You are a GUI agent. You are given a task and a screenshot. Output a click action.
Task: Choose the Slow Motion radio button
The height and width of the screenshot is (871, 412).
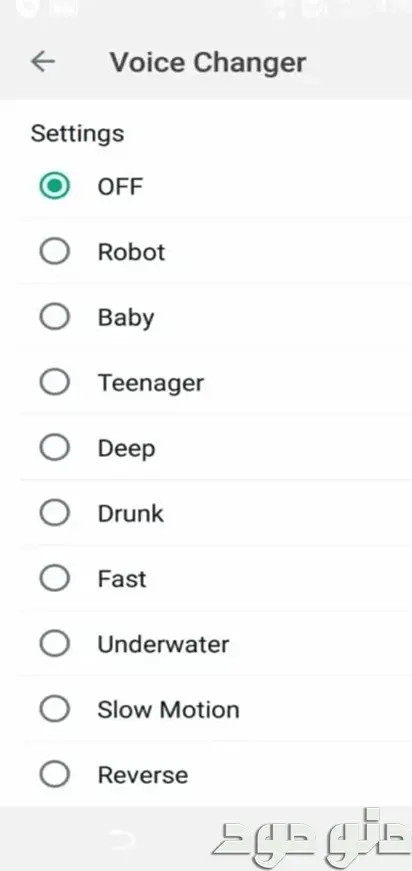pos(54,709)
